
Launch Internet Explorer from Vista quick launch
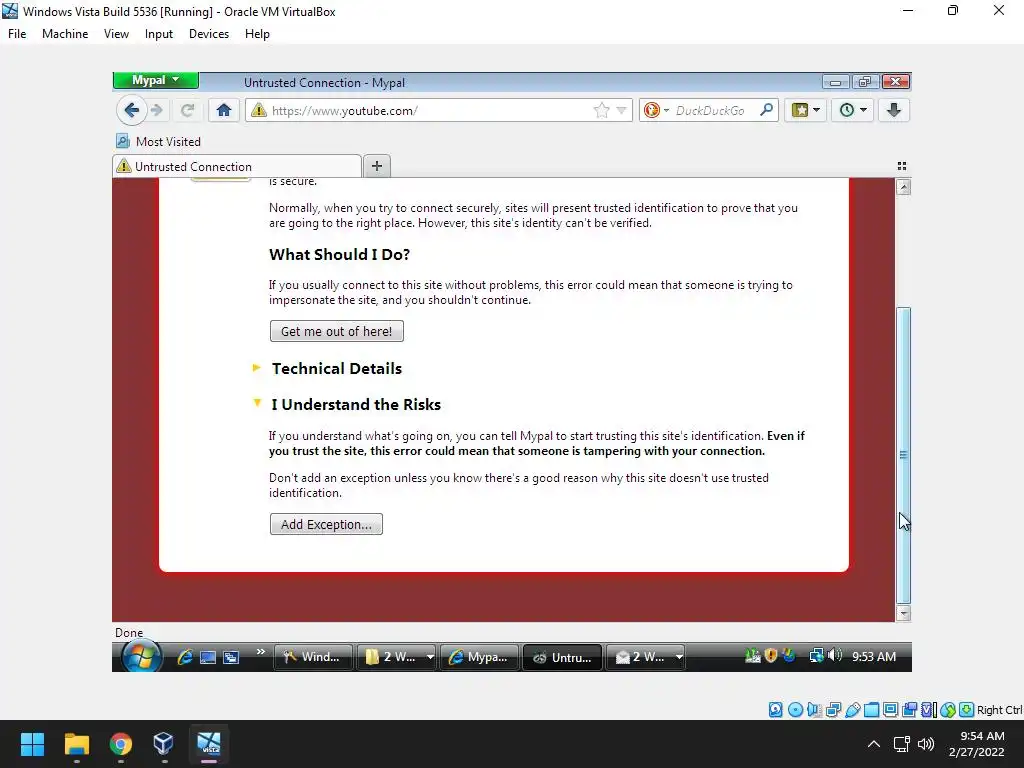pos(185,657)
